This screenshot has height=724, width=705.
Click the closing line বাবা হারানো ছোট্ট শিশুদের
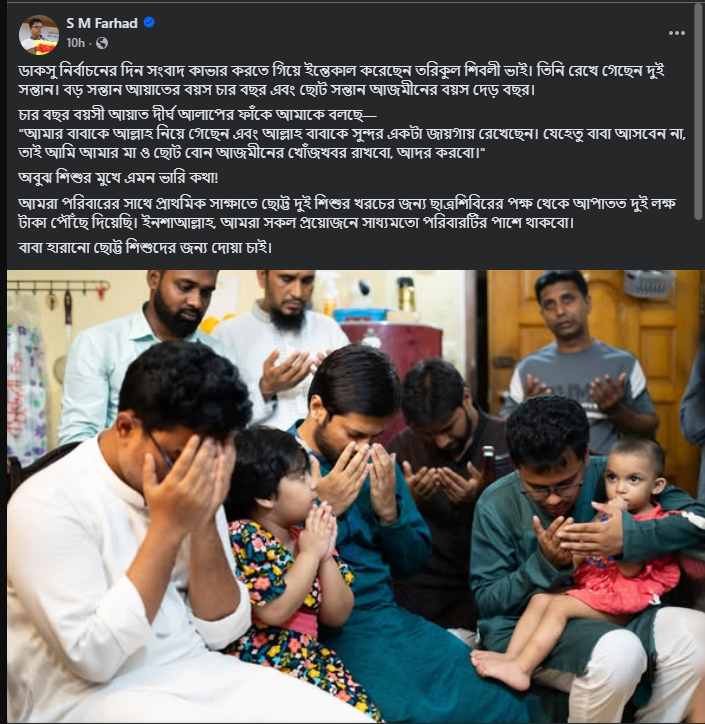click(145, 247)
